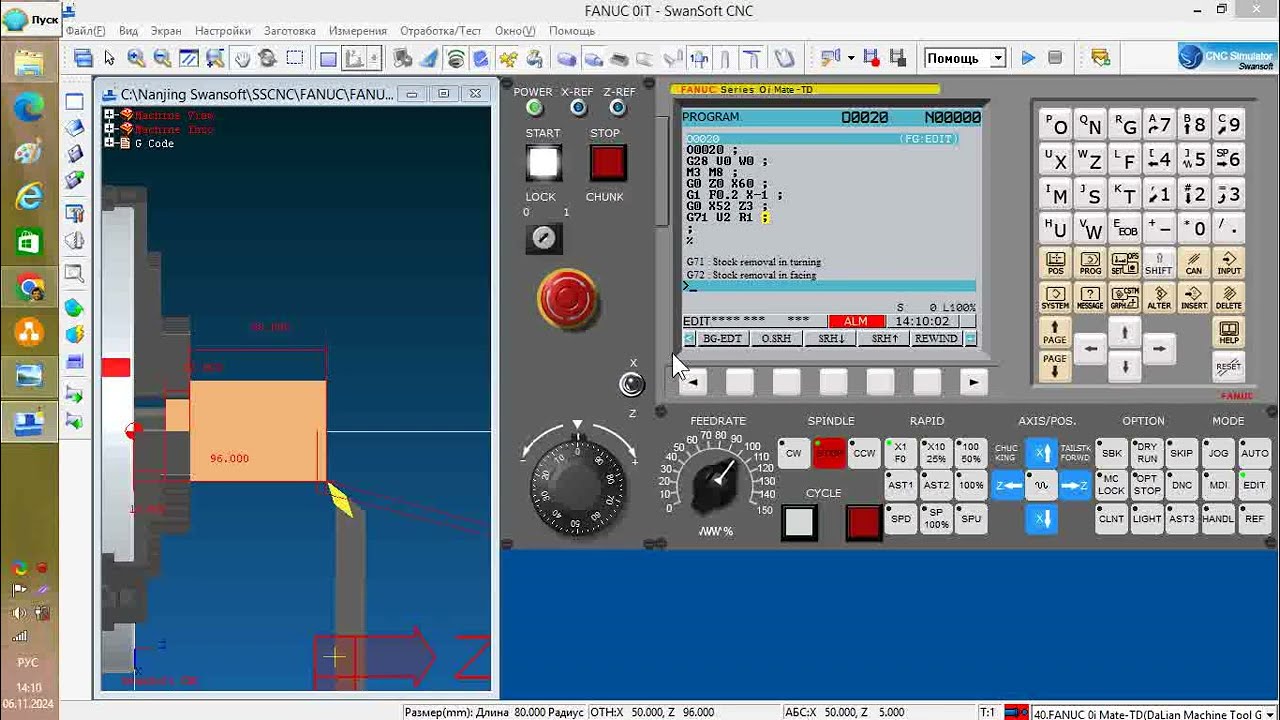The image size is (1280, 720).
Task: Click the BG-EDT softkey label
Action: 722,339
